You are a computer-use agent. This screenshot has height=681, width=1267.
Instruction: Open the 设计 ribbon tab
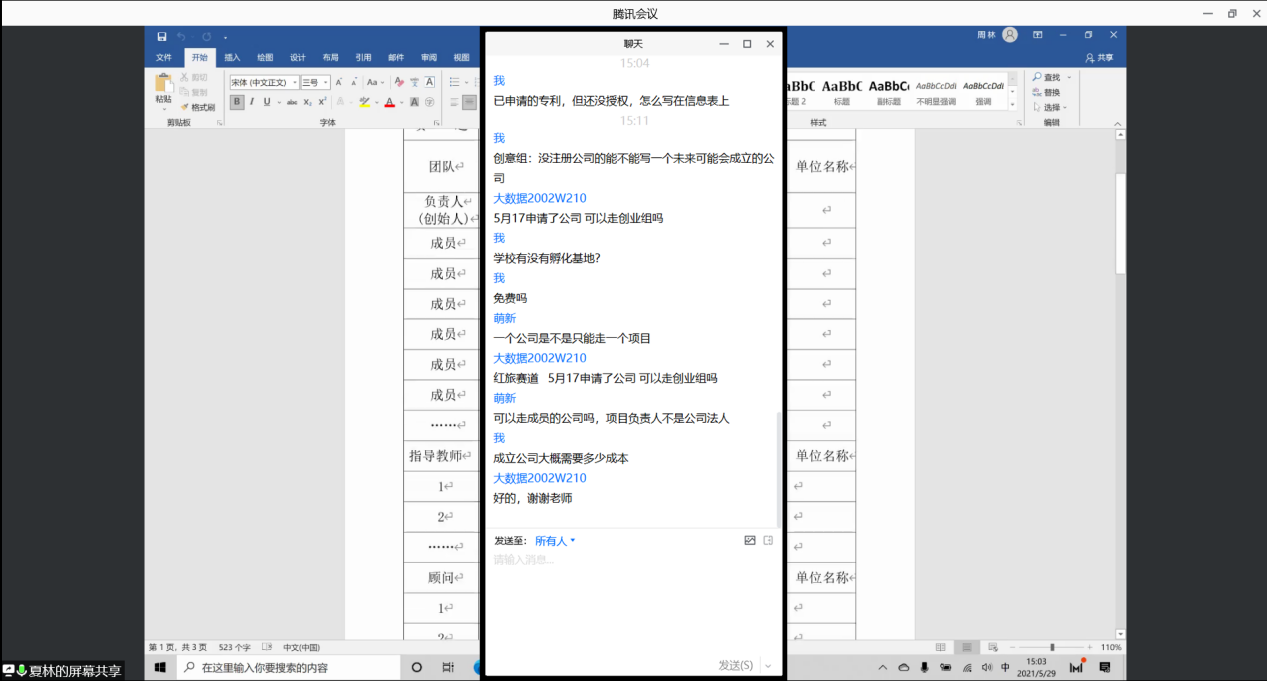pyautogui.click(x=297, y=57)
